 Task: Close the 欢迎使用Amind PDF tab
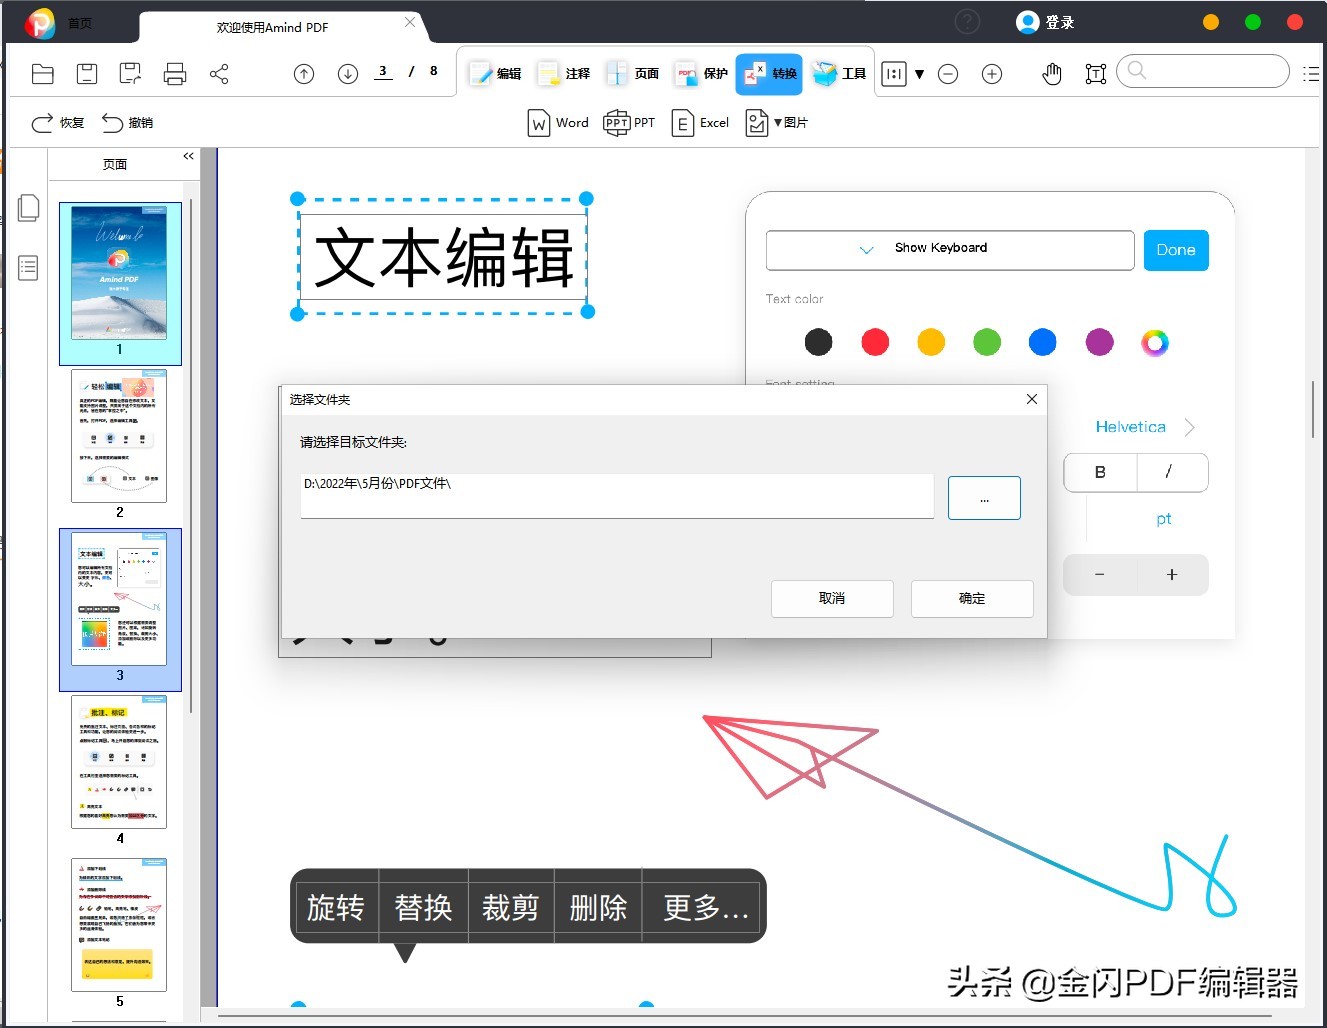pyautogui.click(x=410, y=22)
